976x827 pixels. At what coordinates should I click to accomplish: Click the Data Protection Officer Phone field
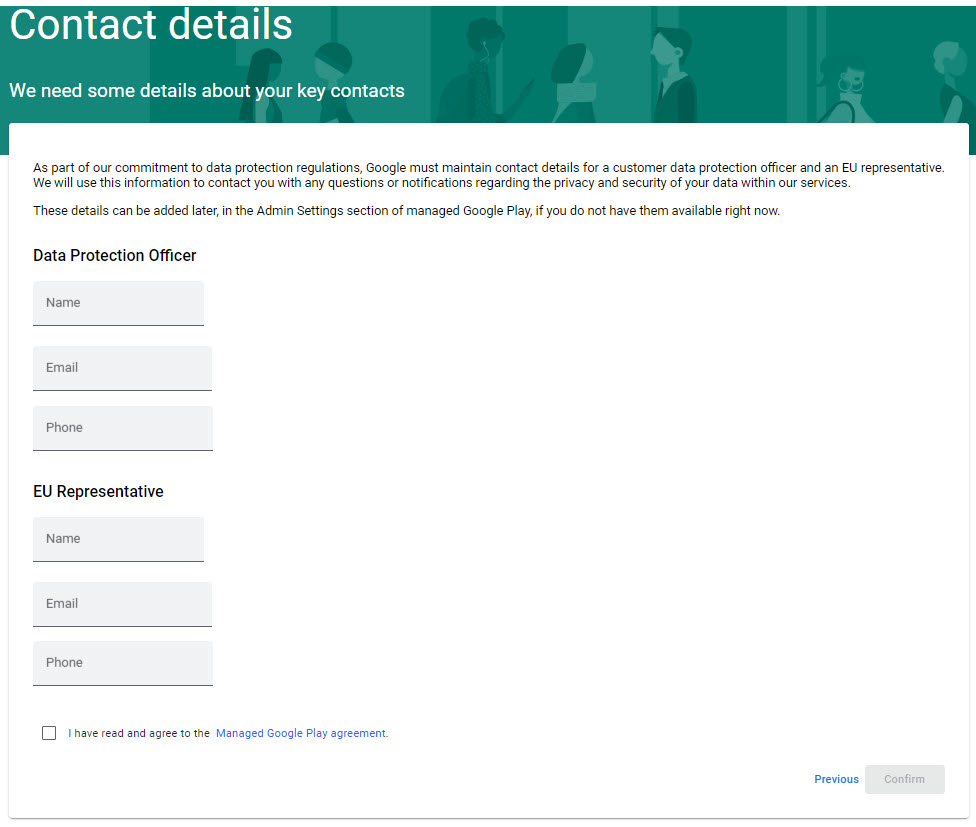click(x=122, y=427)
